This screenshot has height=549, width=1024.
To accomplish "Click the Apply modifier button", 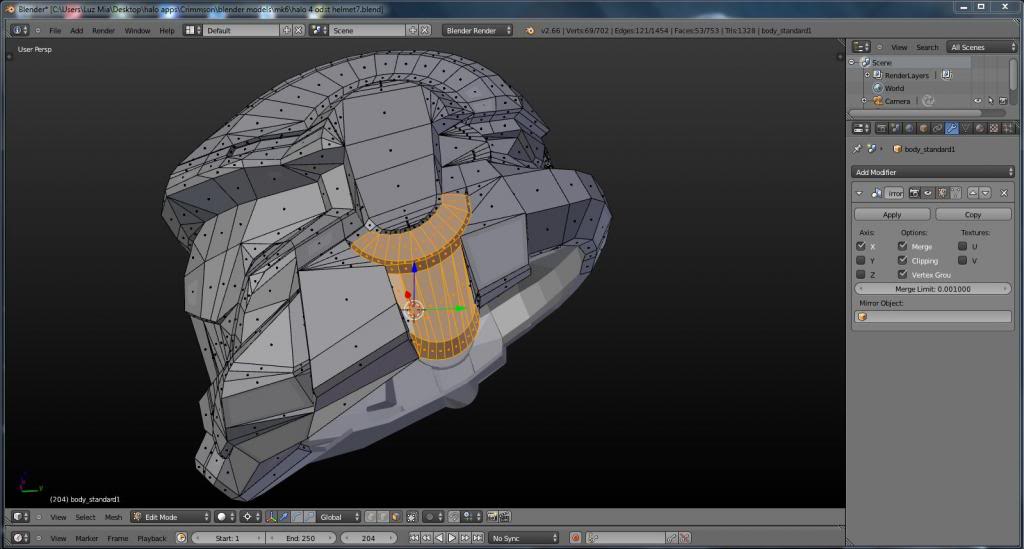I will [x=892, y=214].
